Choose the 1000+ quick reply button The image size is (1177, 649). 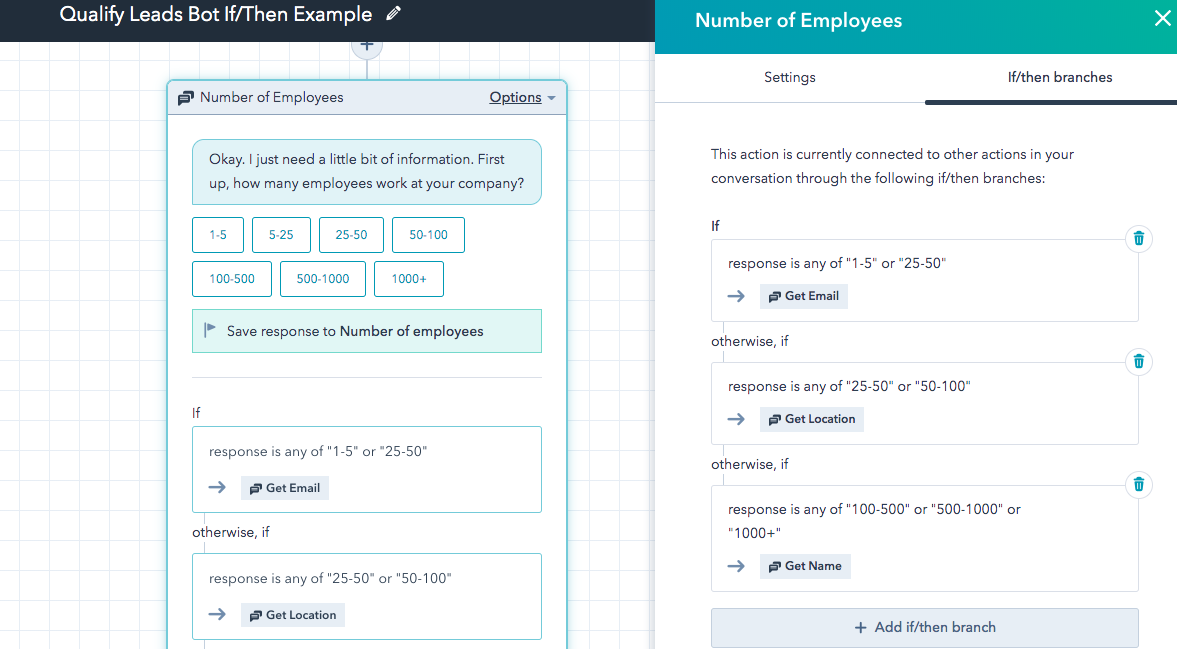[x=408, y=279]
